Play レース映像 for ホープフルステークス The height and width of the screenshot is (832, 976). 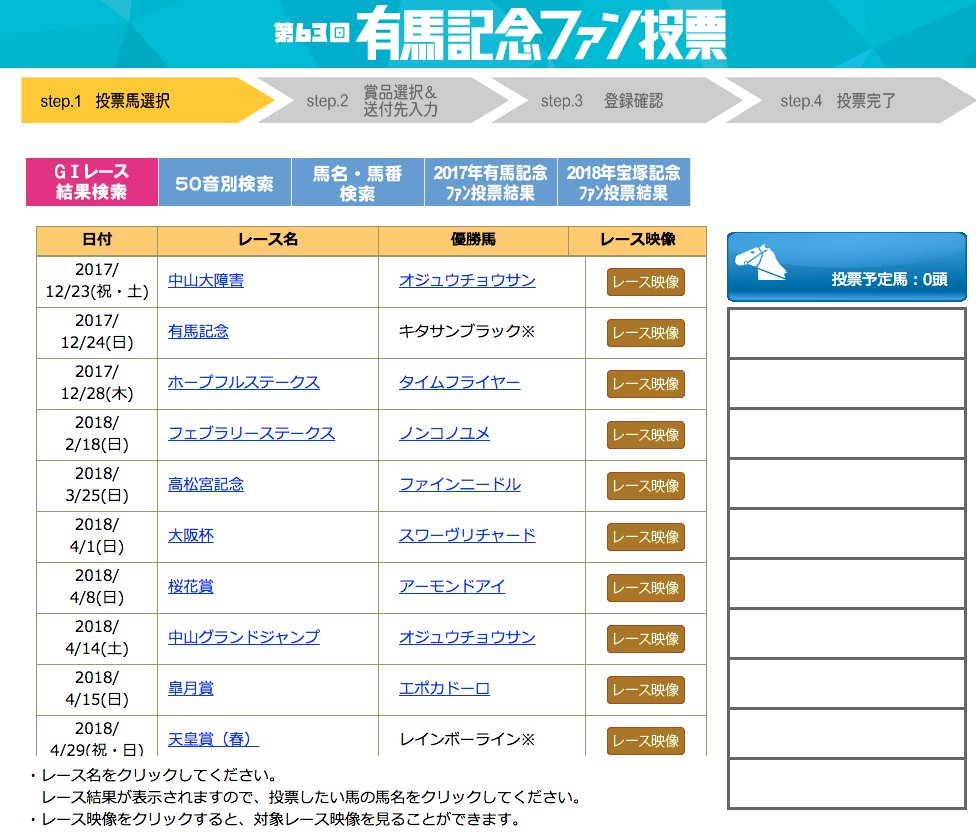[x=645, y=384]
